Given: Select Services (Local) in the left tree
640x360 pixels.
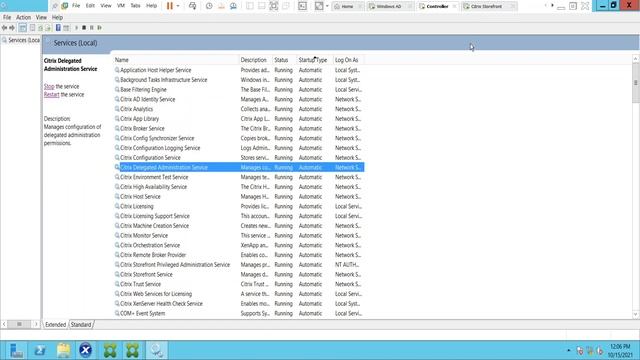Looking at the screenshot, I should pos(21,40).
